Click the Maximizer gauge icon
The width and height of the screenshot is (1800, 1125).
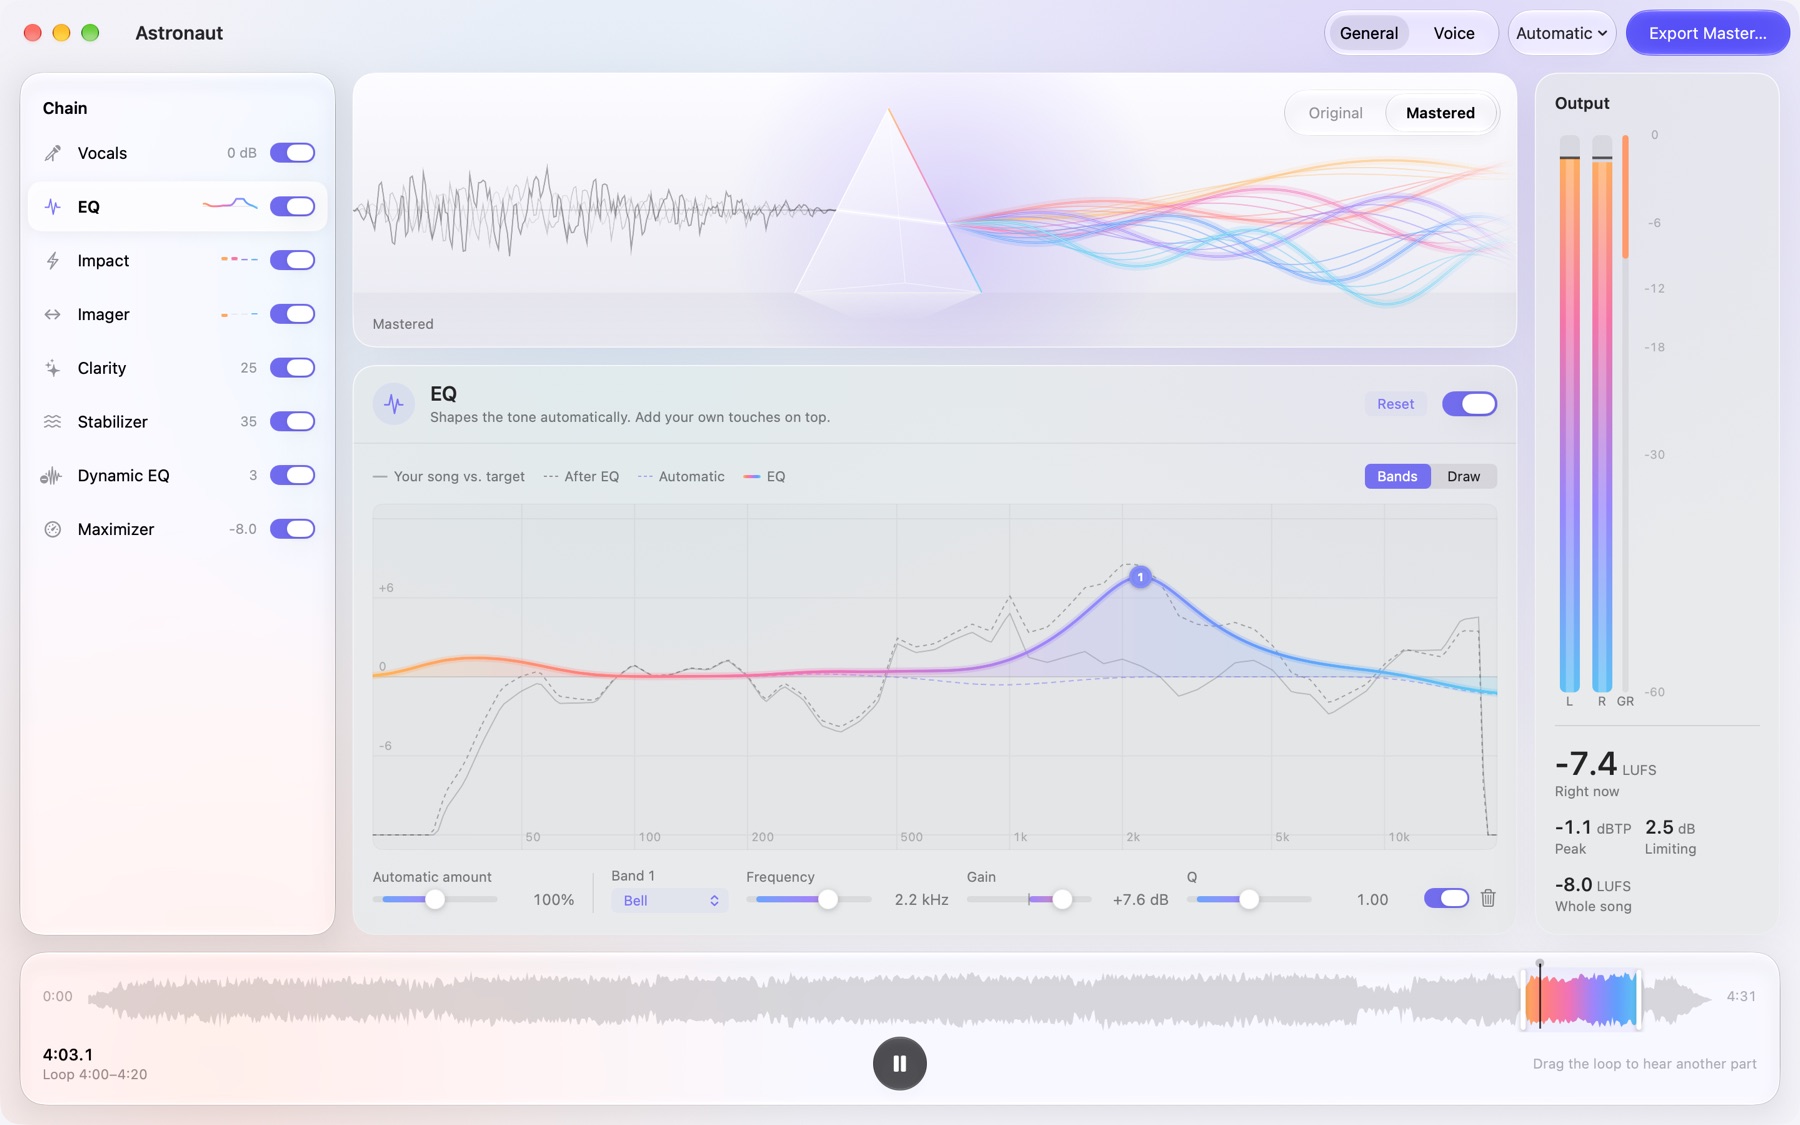point(53,529)
